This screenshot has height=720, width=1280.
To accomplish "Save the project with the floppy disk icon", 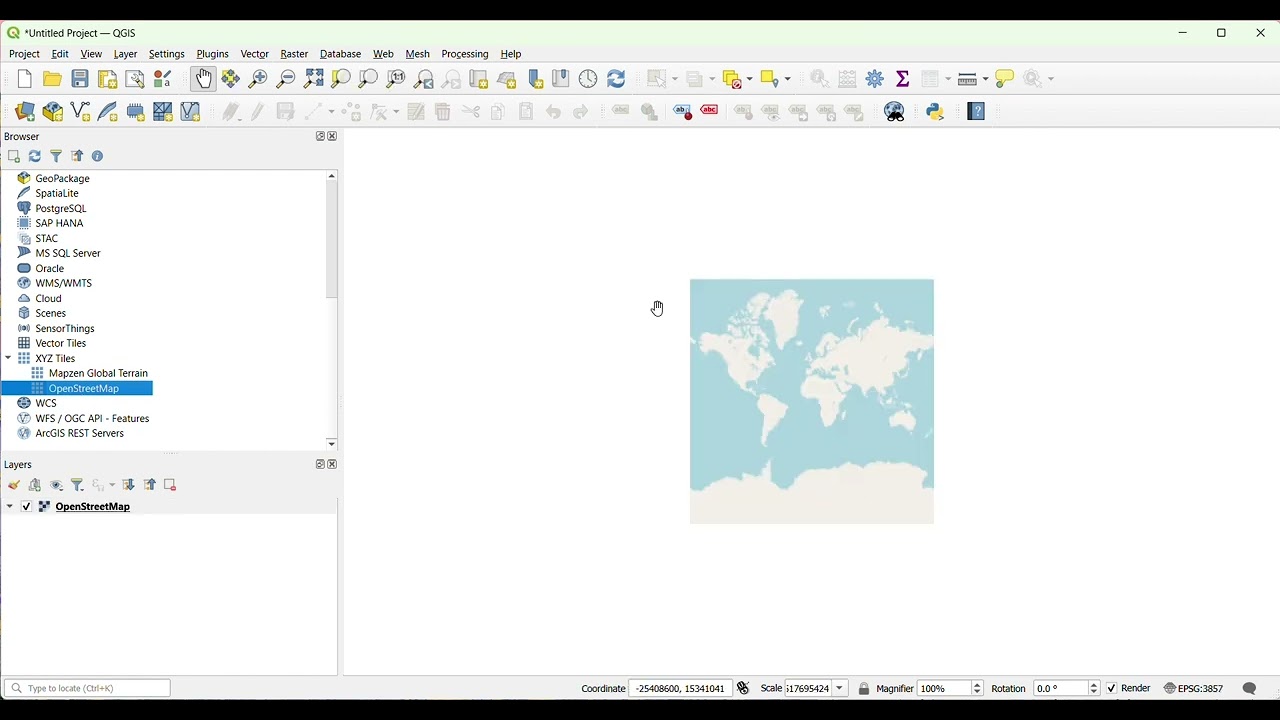I will 80,79.
